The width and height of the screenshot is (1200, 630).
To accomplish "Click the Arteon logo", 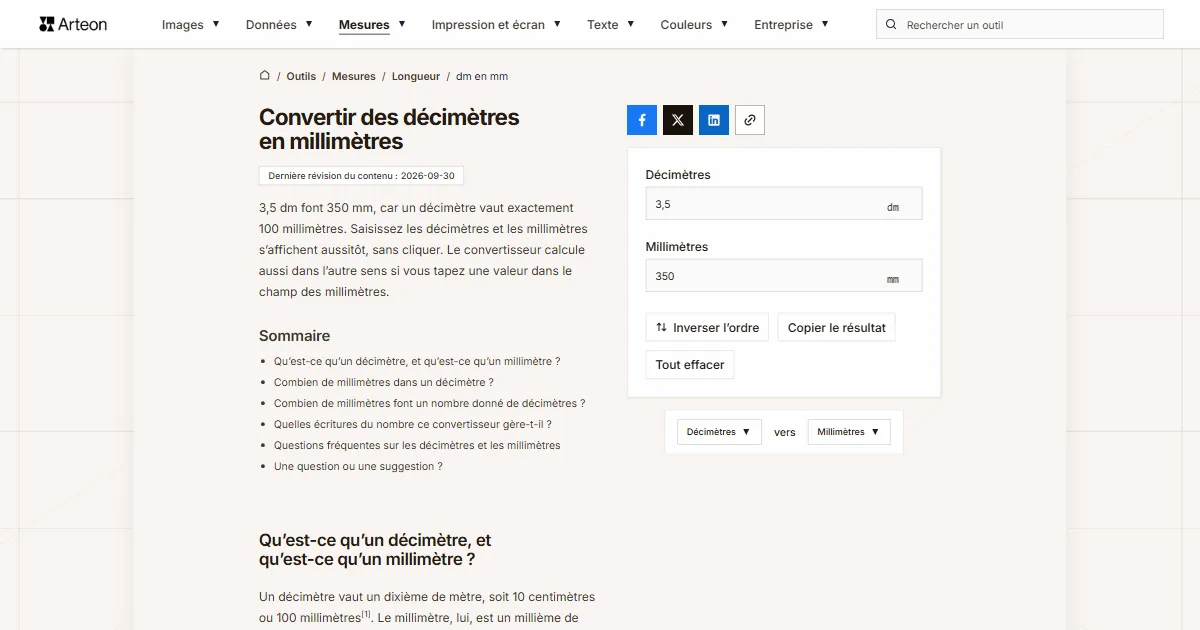I will [x=73, y=24].
